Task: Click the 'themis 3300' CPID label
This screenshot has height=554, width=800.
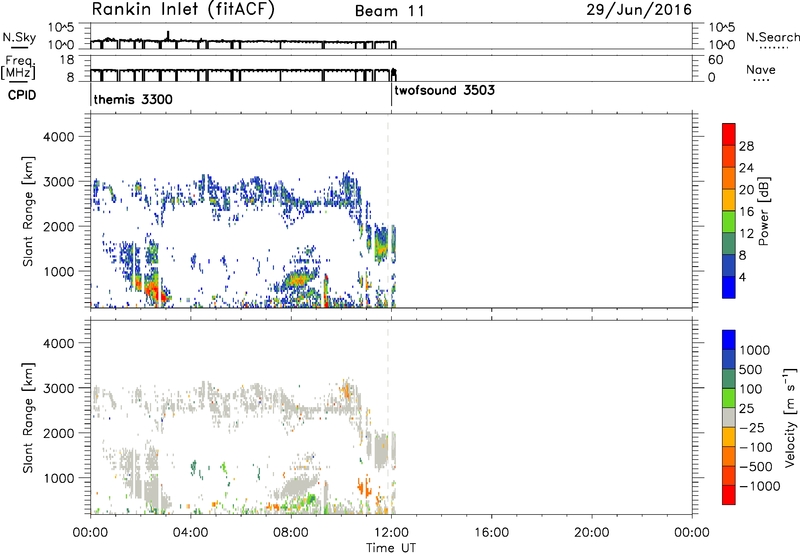Action: (x=133, y=99)
